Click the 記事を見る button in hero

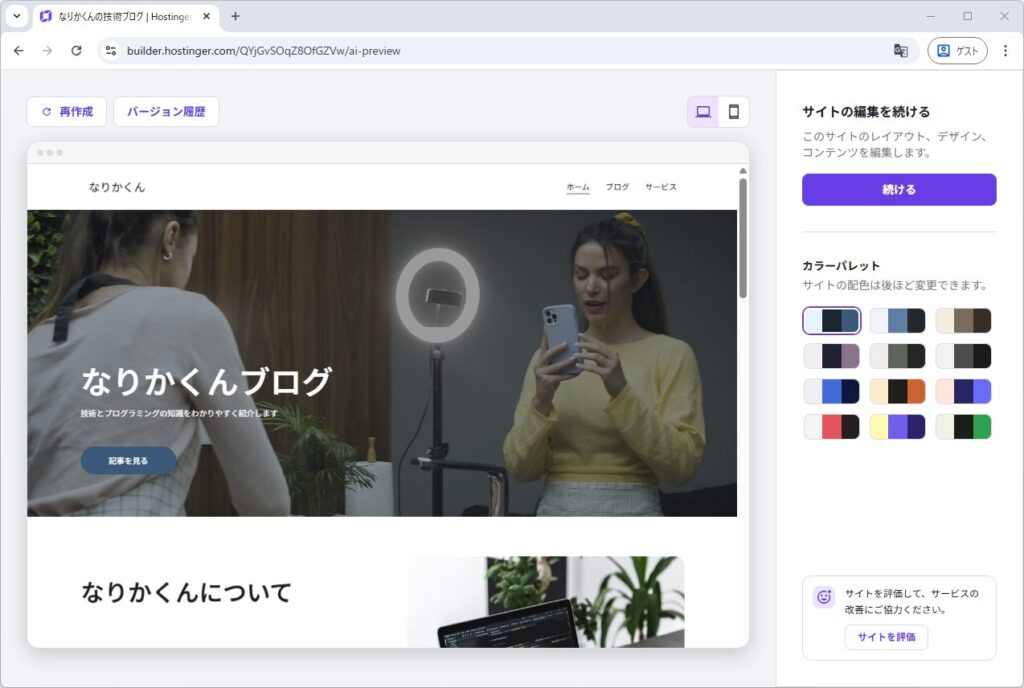[x=128, y=460]
